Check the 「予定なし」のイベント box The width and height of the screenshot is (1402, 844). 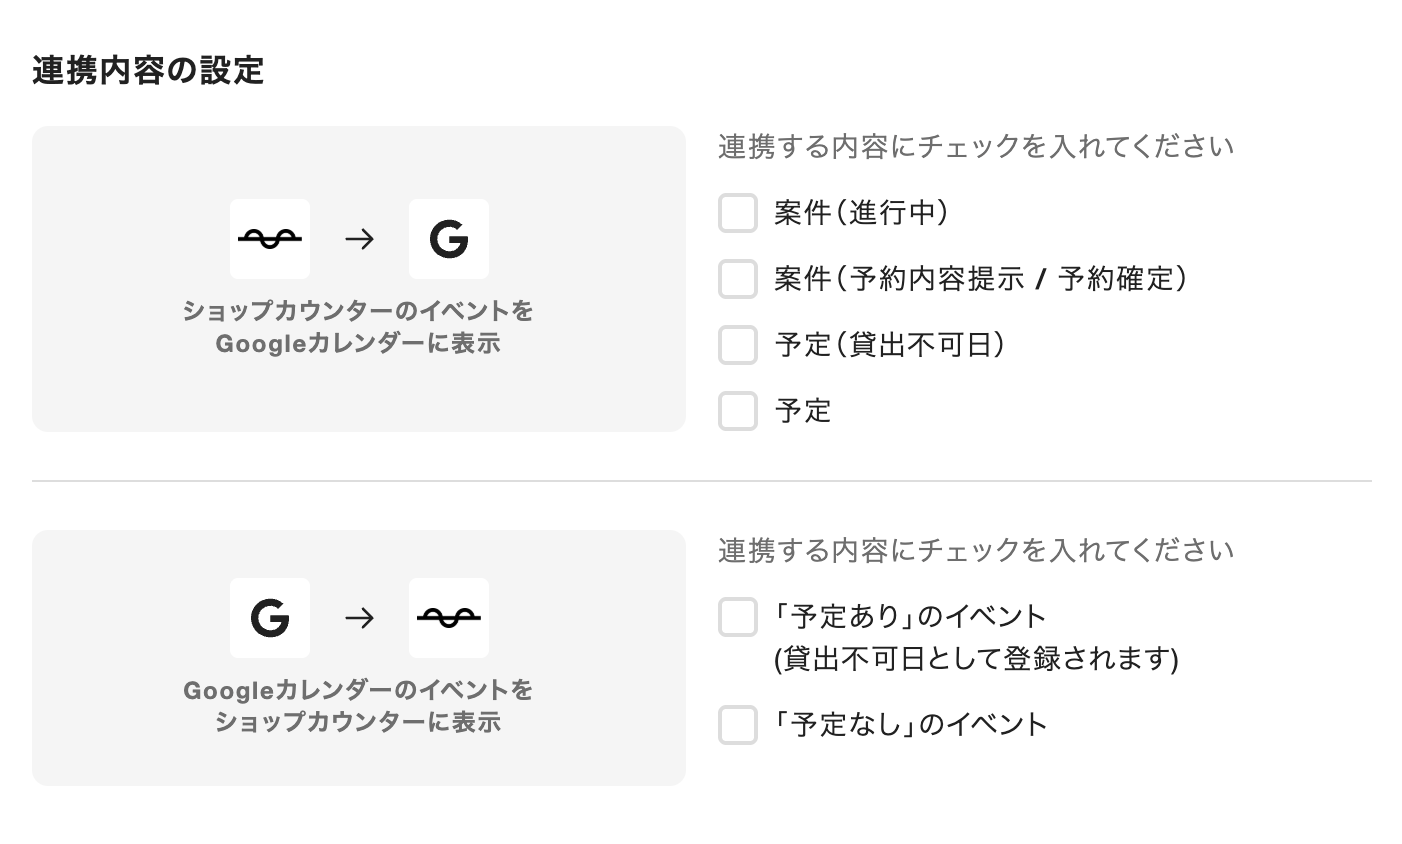click(x=738, y=725)
